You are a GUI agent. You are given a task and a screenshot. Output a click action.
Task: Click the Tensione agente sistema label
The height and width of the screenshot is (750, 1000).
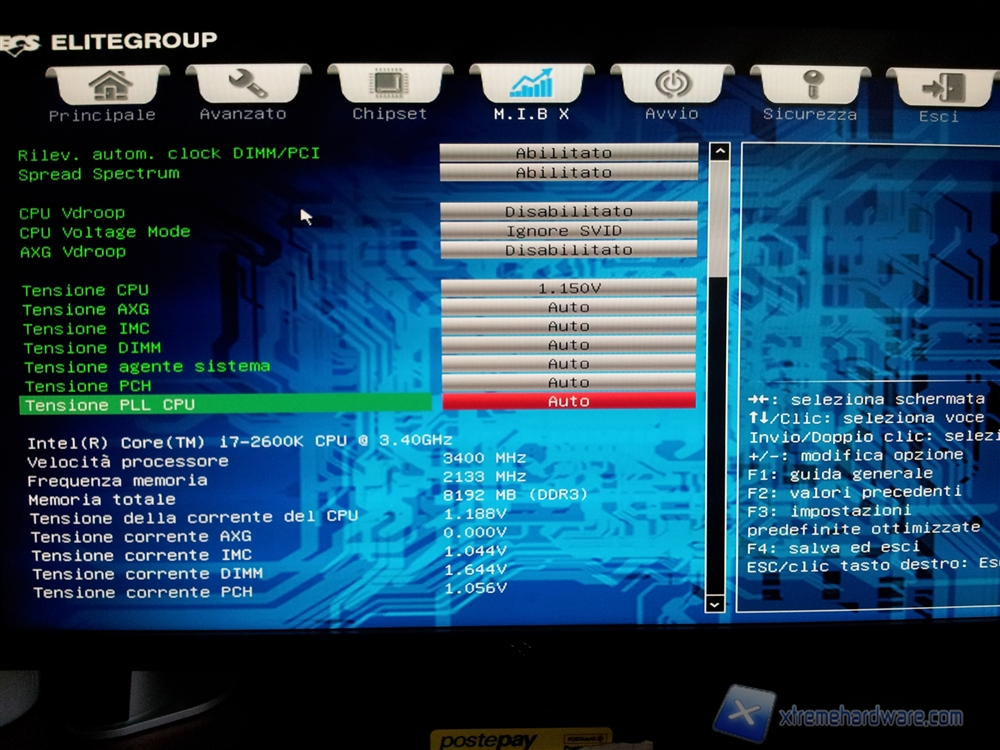tap(147, 367)
